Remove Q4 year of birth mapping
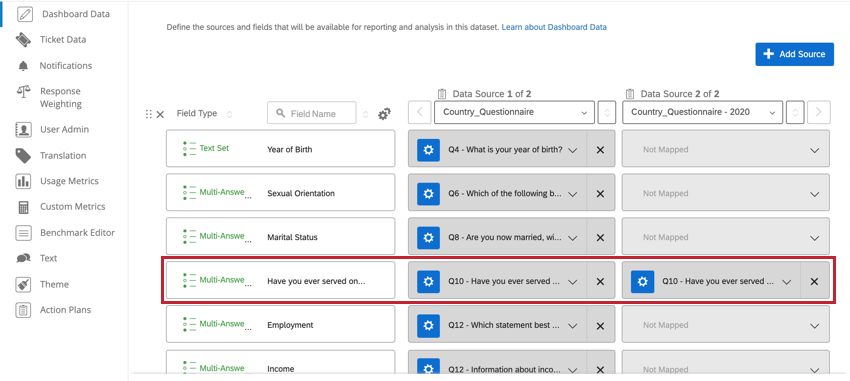 tap(600, 150)
